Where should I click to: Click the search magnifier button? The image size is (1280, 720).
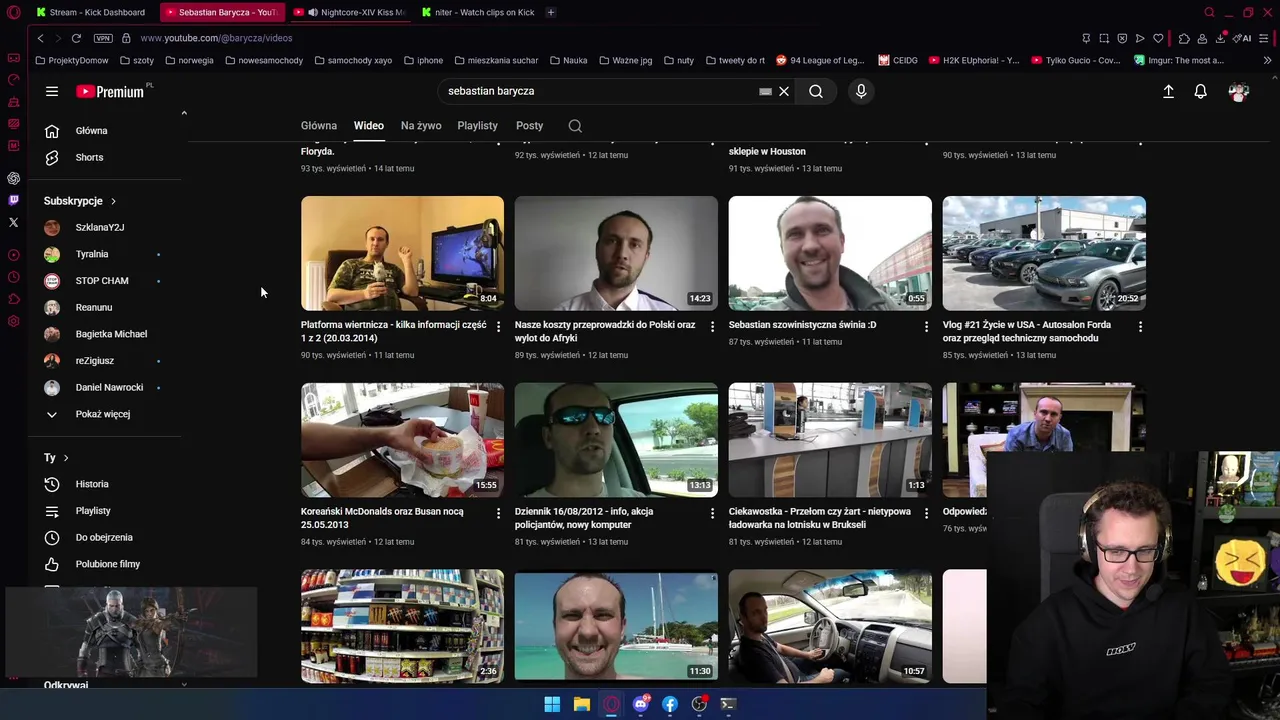click(x=816, y=91)
